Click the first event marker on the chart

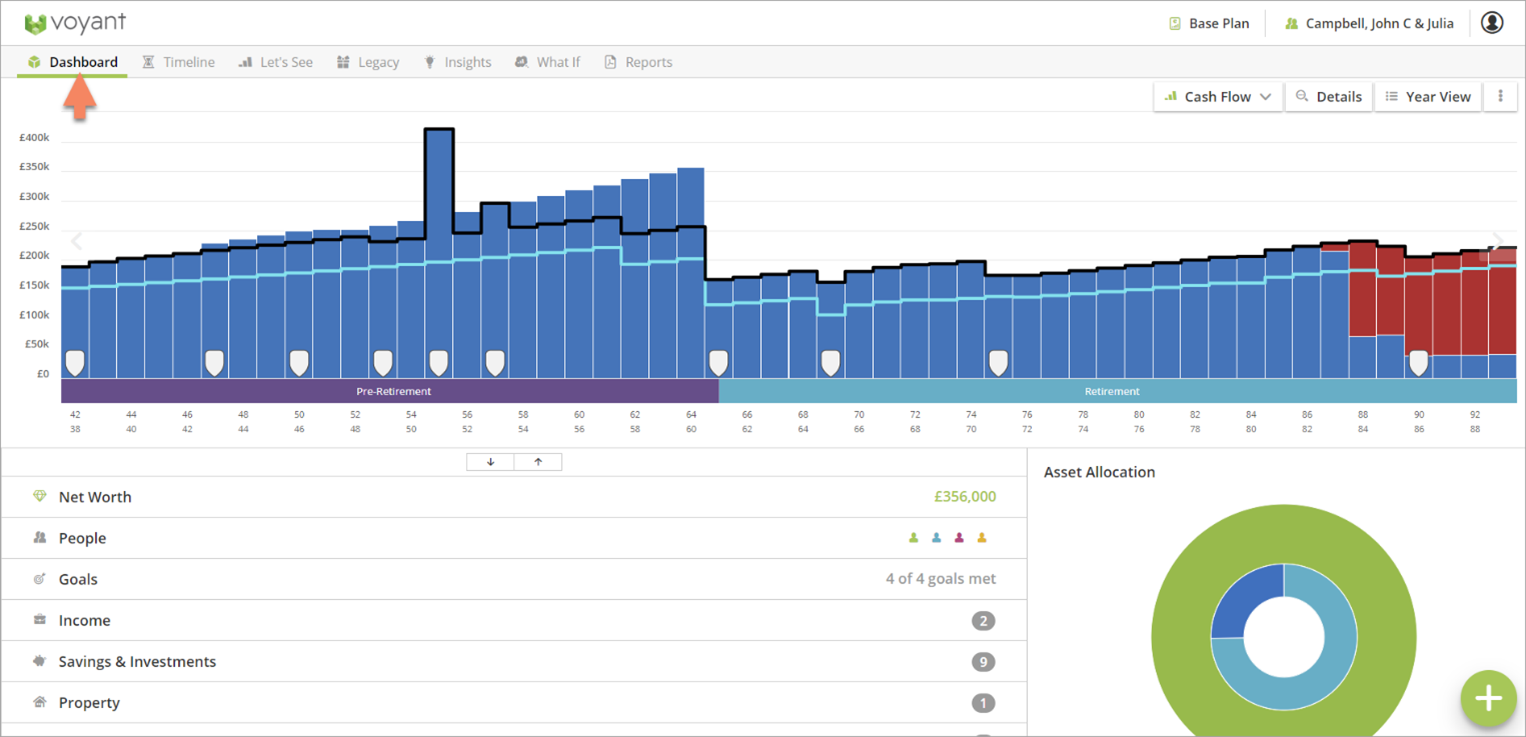[75, 362]
